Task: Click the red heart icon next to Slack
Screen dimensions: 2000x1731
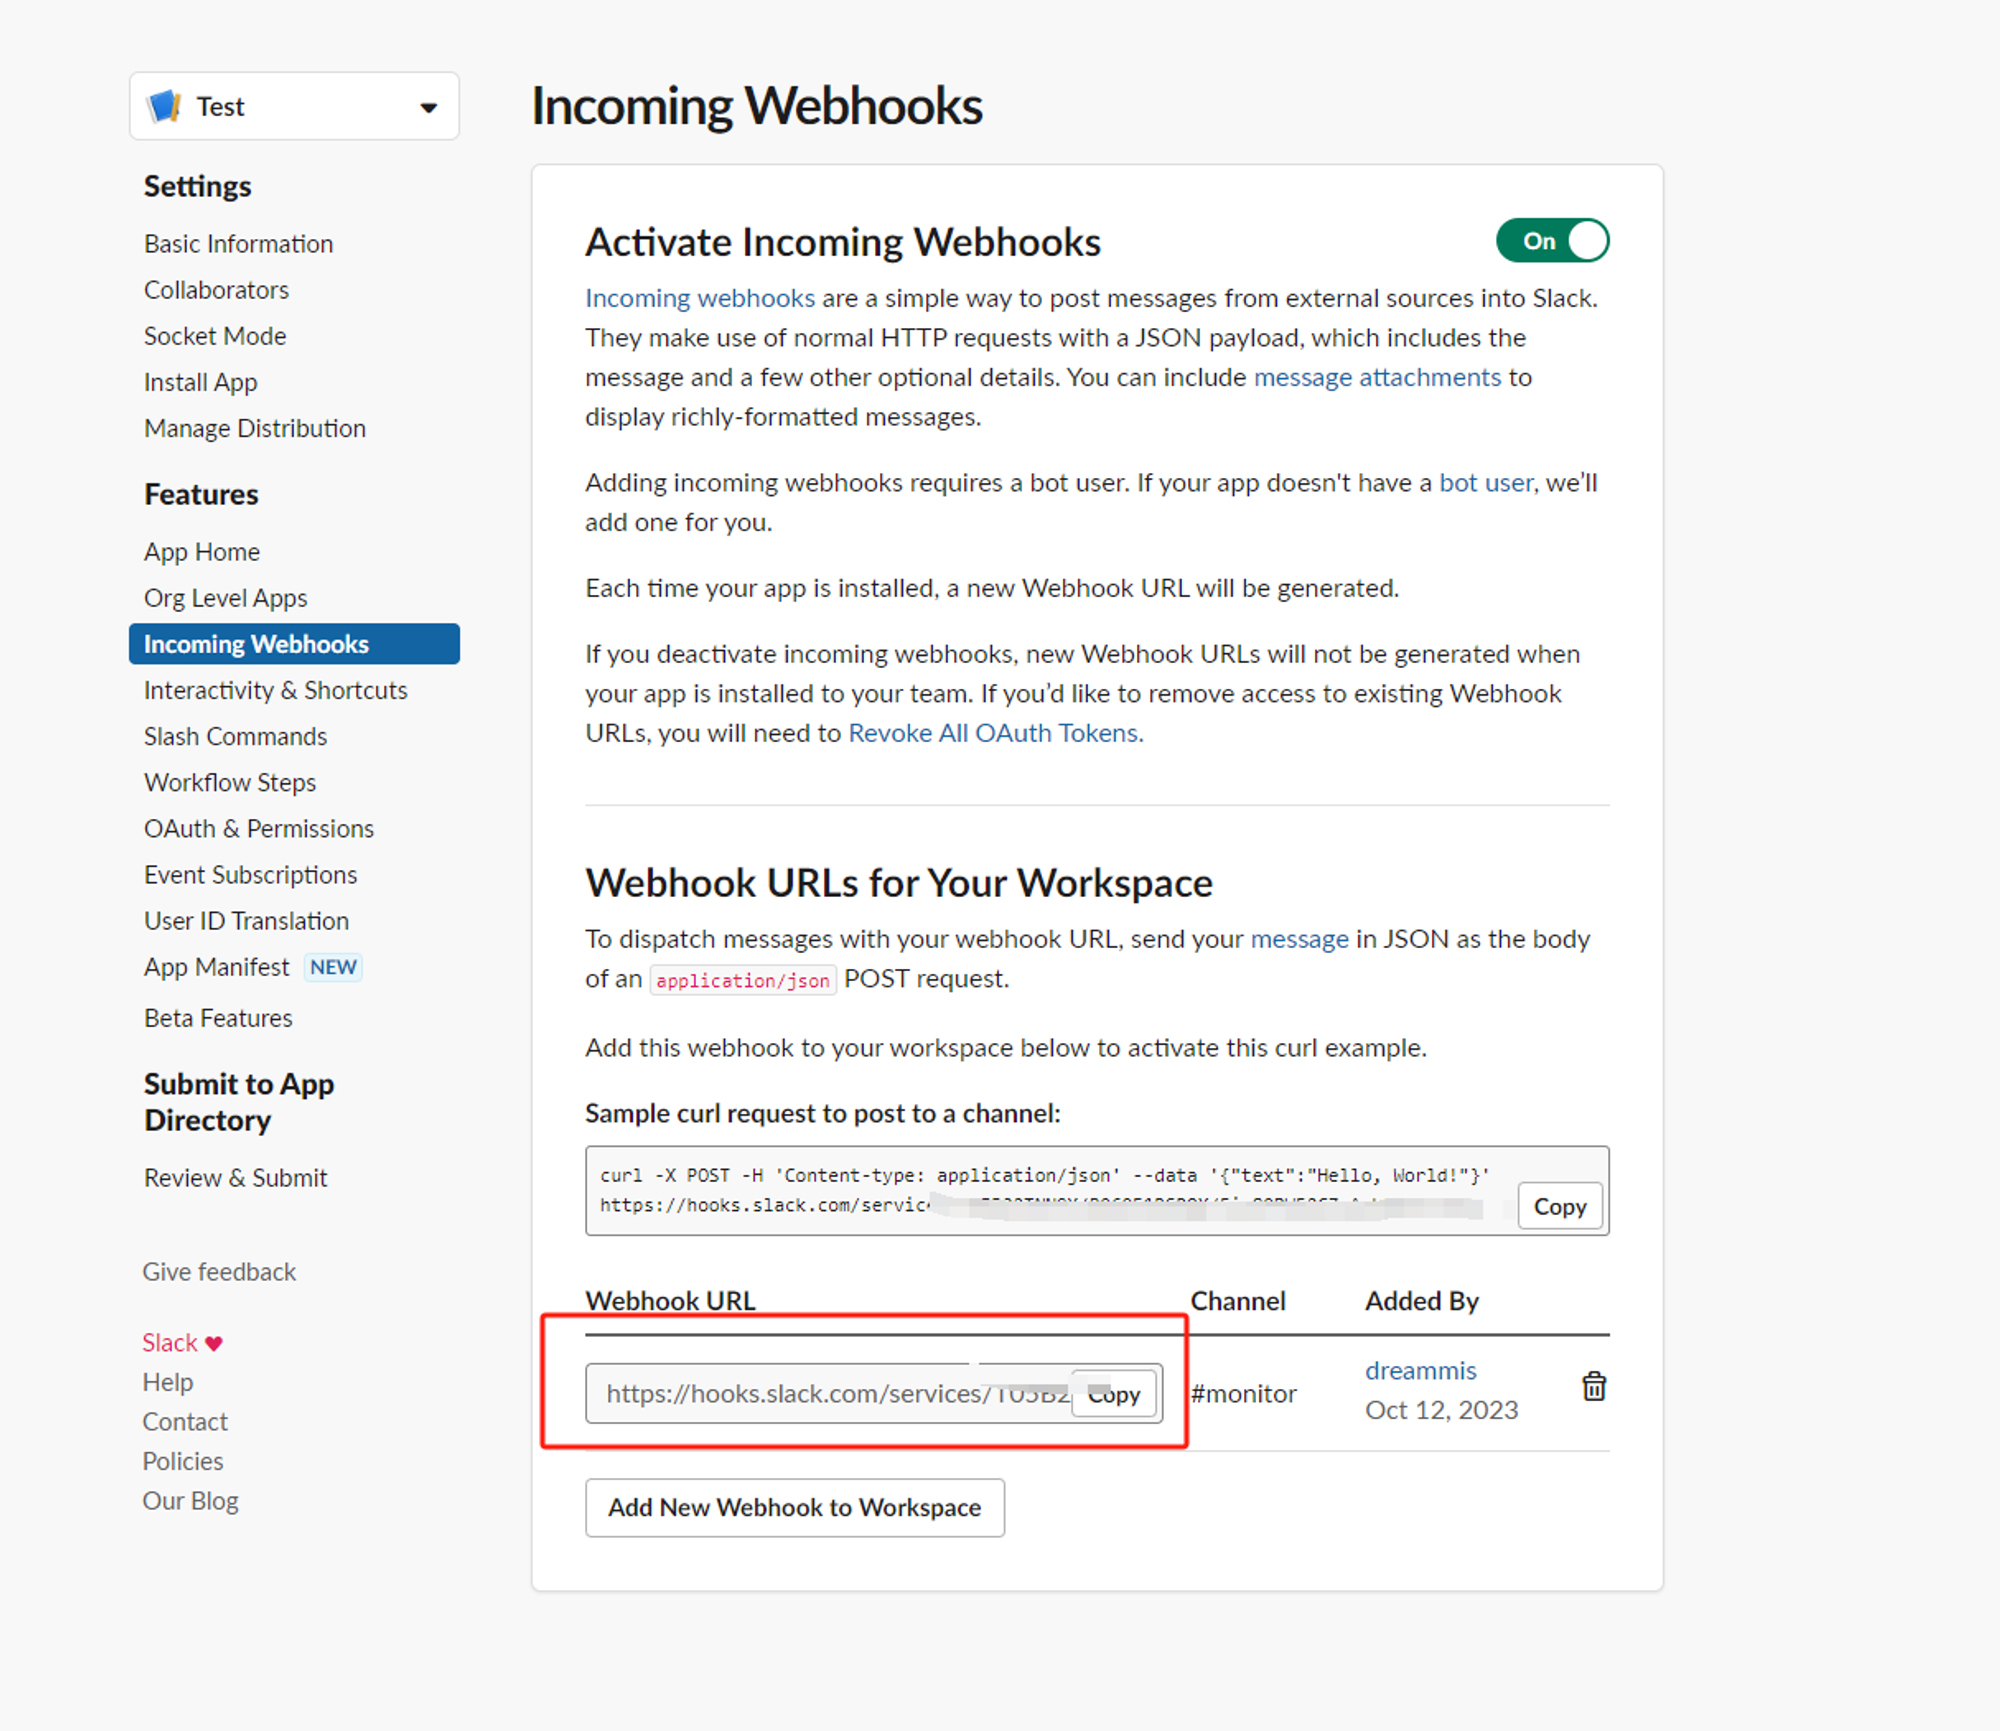Action: click(x=214, y=1343)
